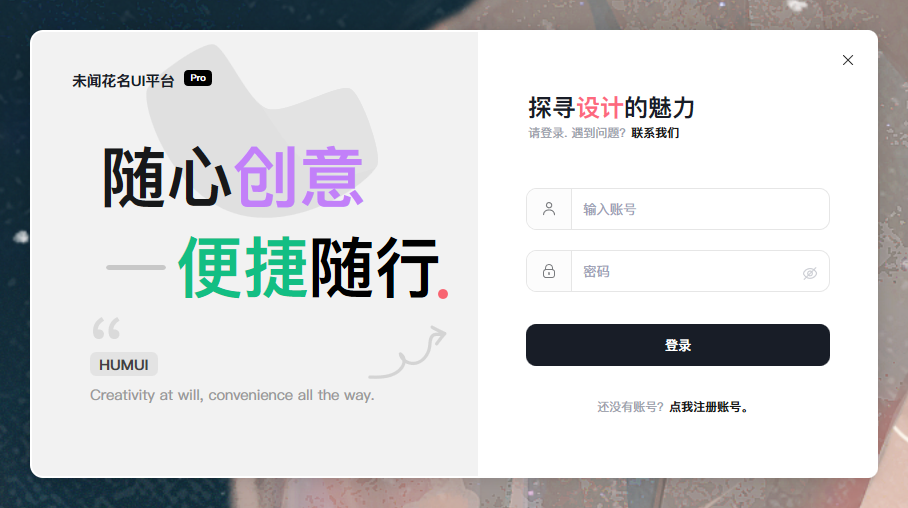Click the HUMUI tag label
Viewport: 908px width, 508px height.
pos(124,365)
